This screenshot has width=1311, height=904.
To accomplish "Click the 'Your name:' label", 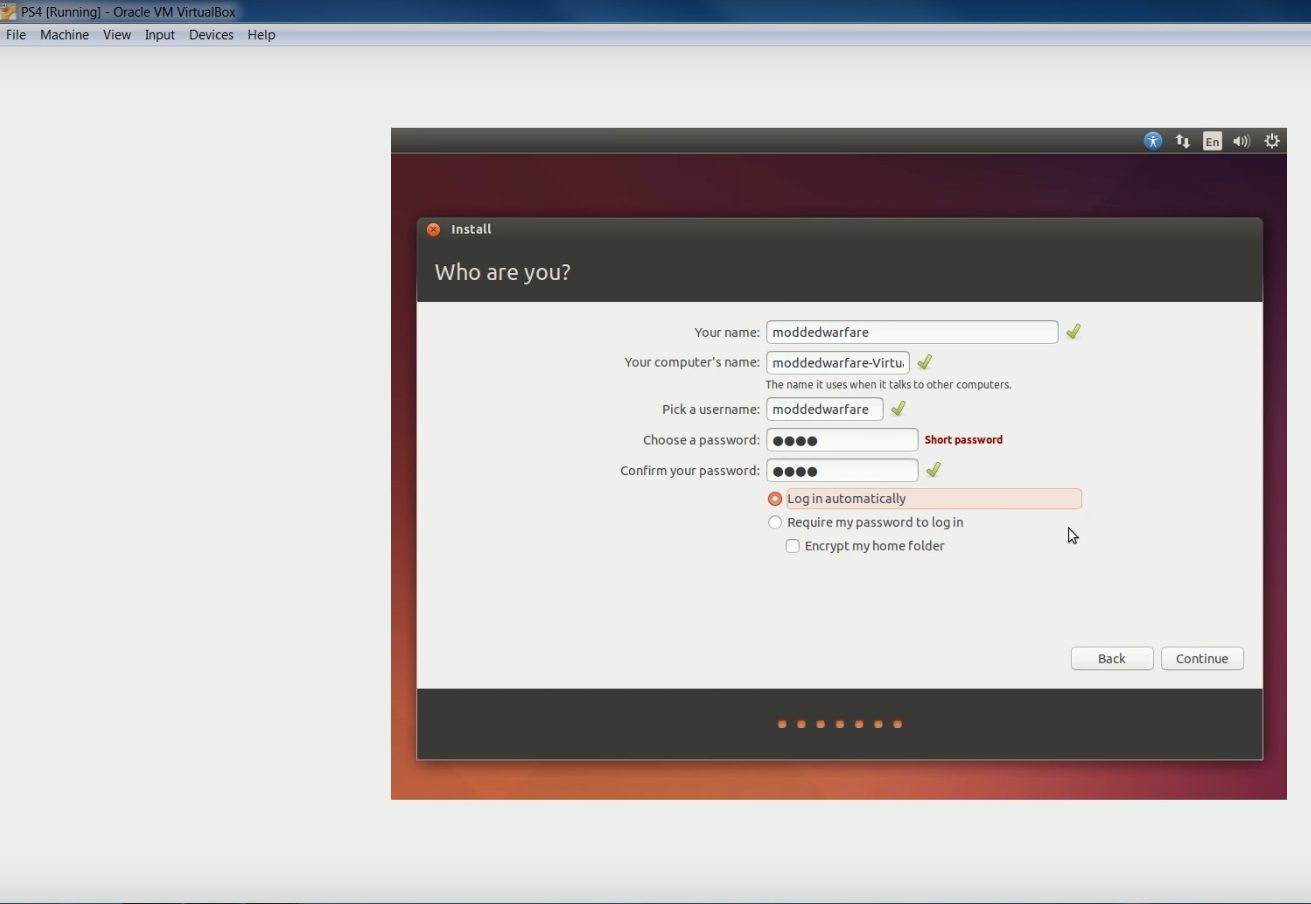I will pyautogui.click(x=727, y=332).
